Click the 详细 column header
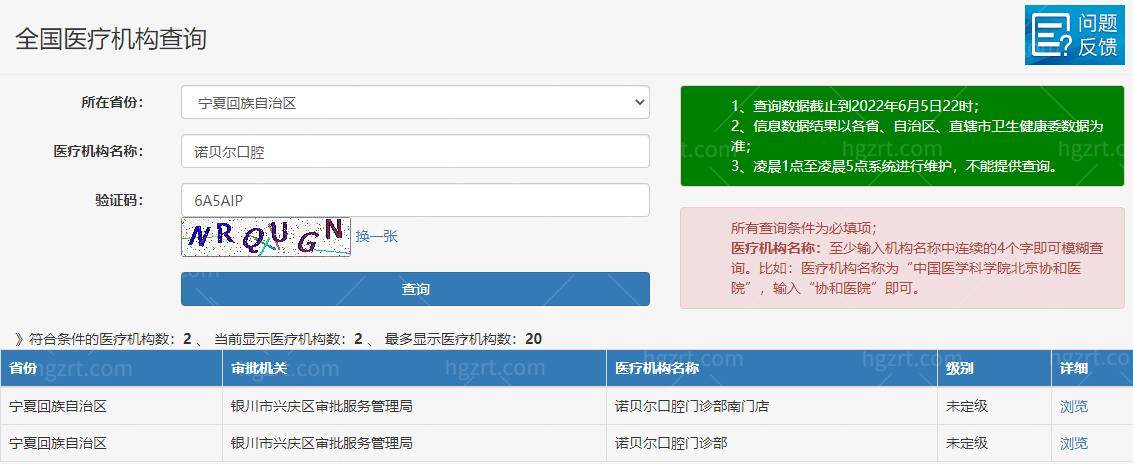The image size is (1133, 464). click(1092, 369)
